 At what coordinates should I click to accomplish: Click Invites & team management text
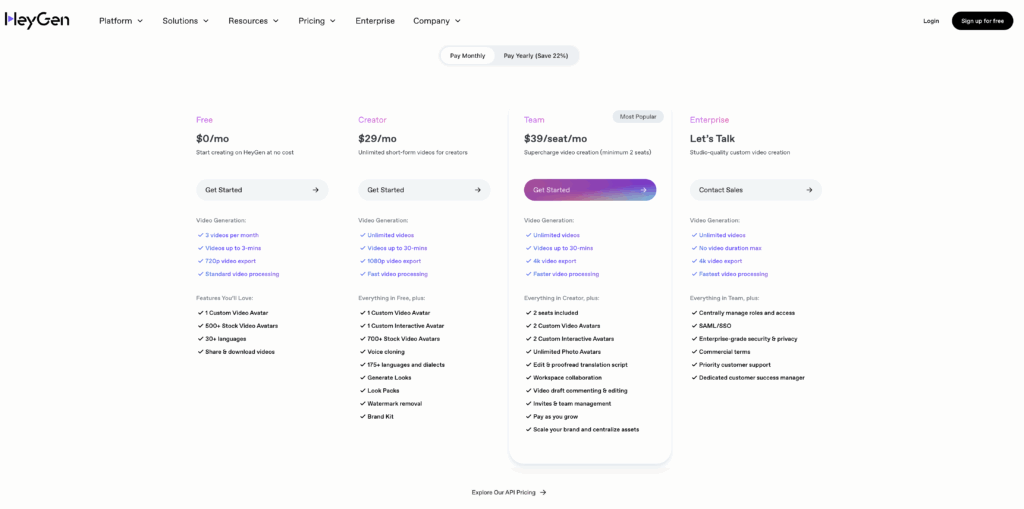click(x=572, y=404)
